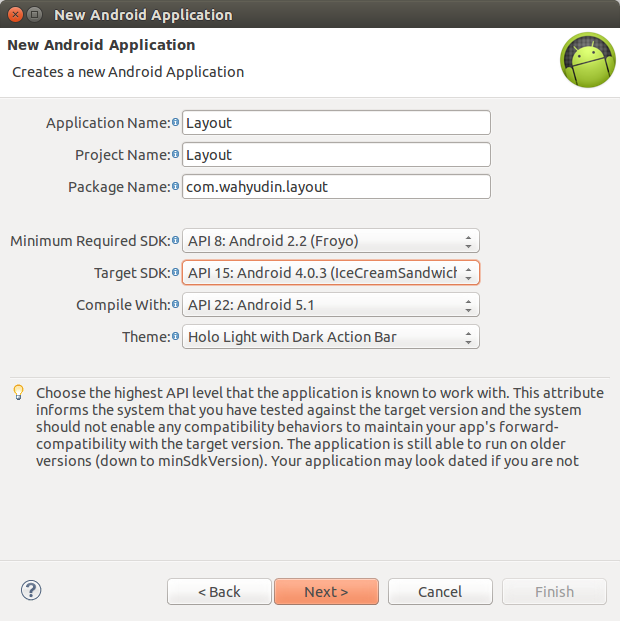Click the 'Package Name:' label
Screen dimensions: 620x621
tap(119, 187)
